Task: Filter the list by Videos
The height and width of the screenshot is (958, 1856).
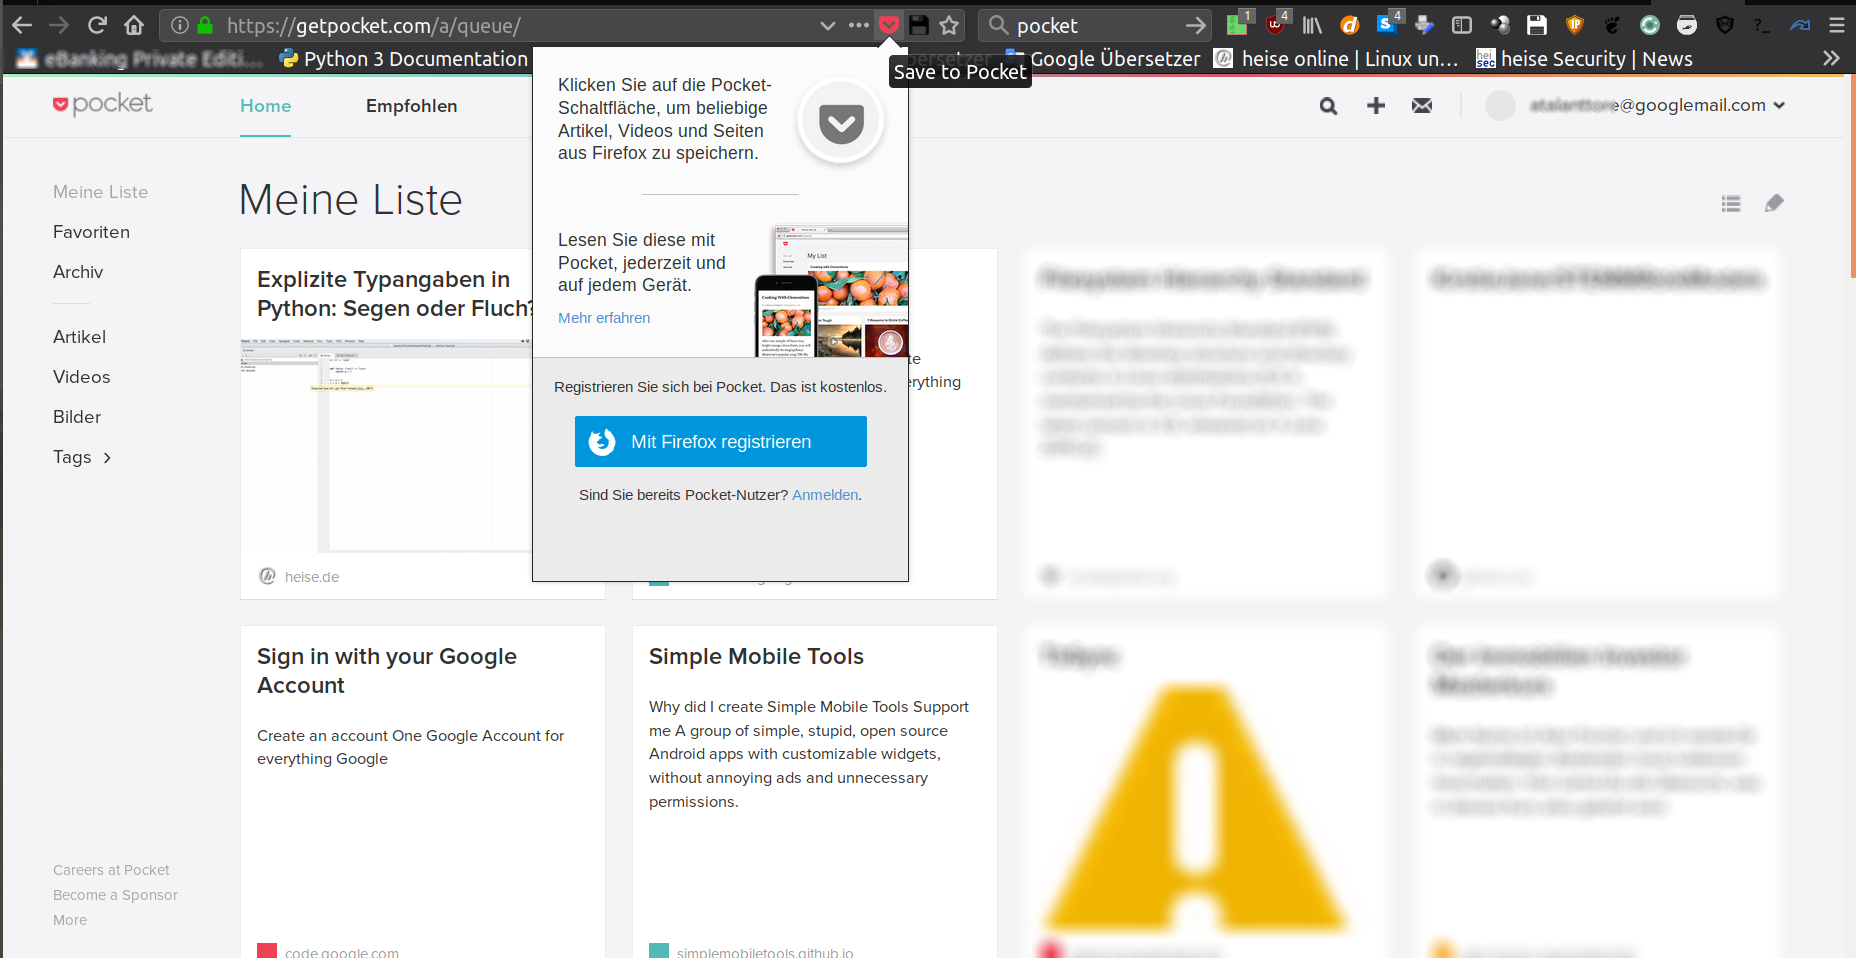Action: pyautogui.click(x=81, y=377)
